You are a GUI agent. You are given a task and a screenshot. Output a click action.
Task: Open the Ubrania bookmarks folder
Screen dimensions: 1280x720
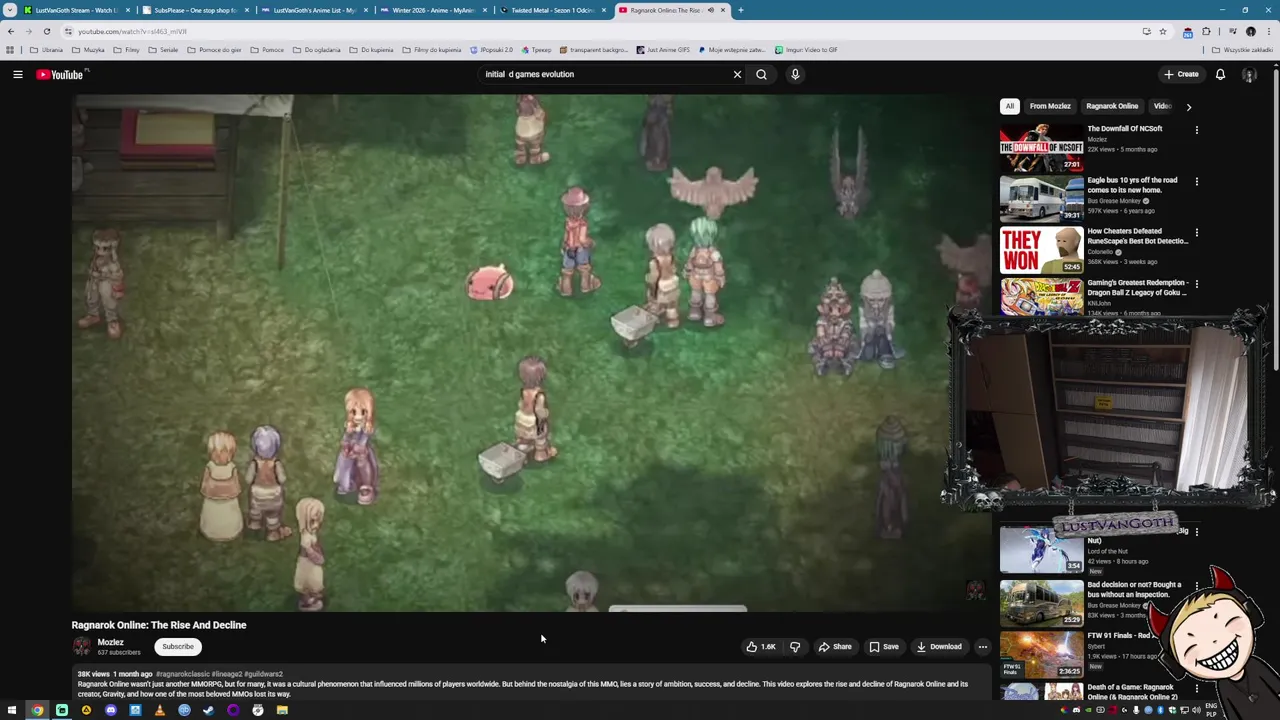(x=46, y=50)
